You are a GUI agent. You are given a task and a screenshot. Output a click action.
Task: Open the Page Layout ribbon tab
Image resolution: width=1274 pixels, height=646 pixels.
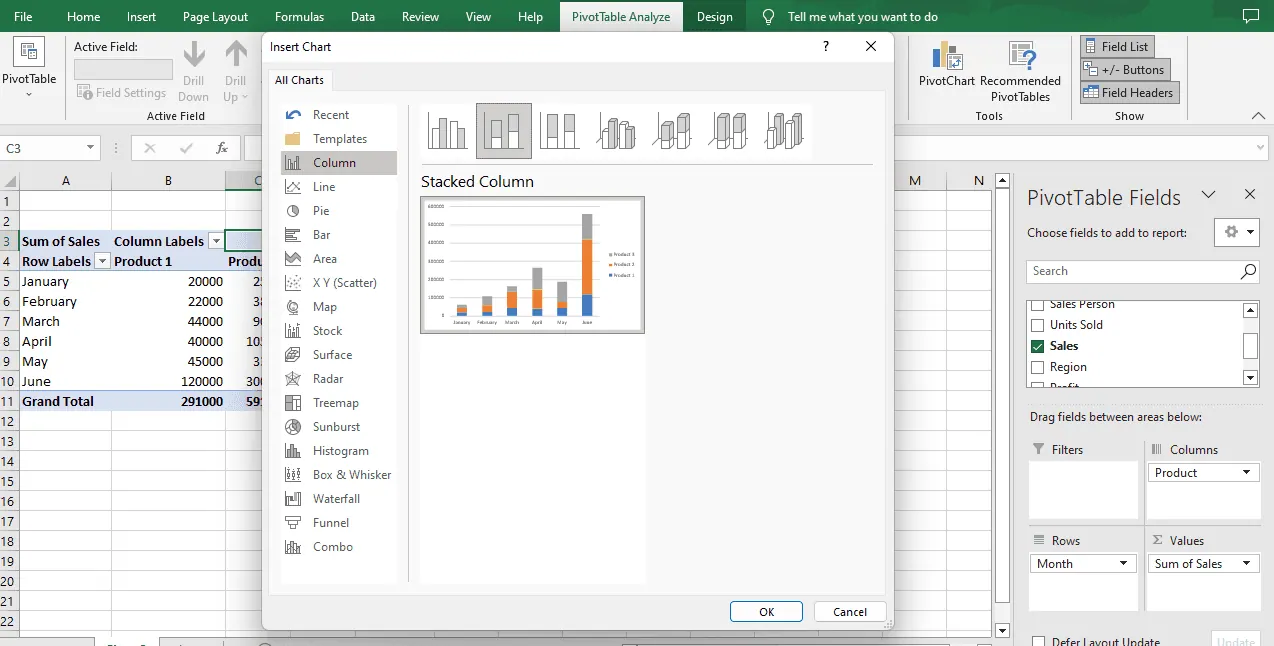coord(215,17)
